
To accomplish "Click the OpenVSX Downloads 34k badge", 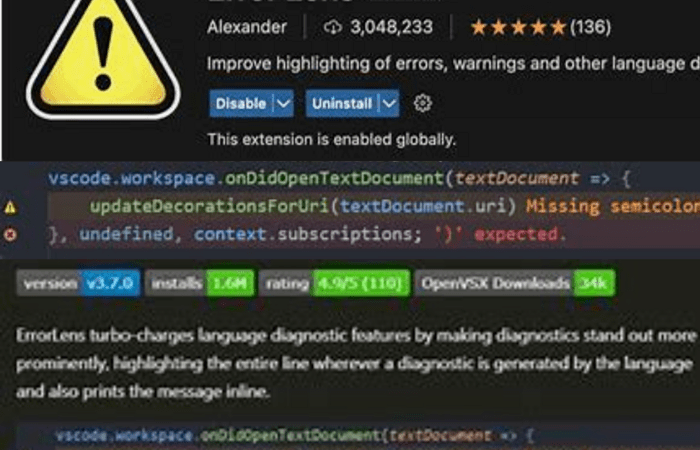I will (x=515, y=283).
